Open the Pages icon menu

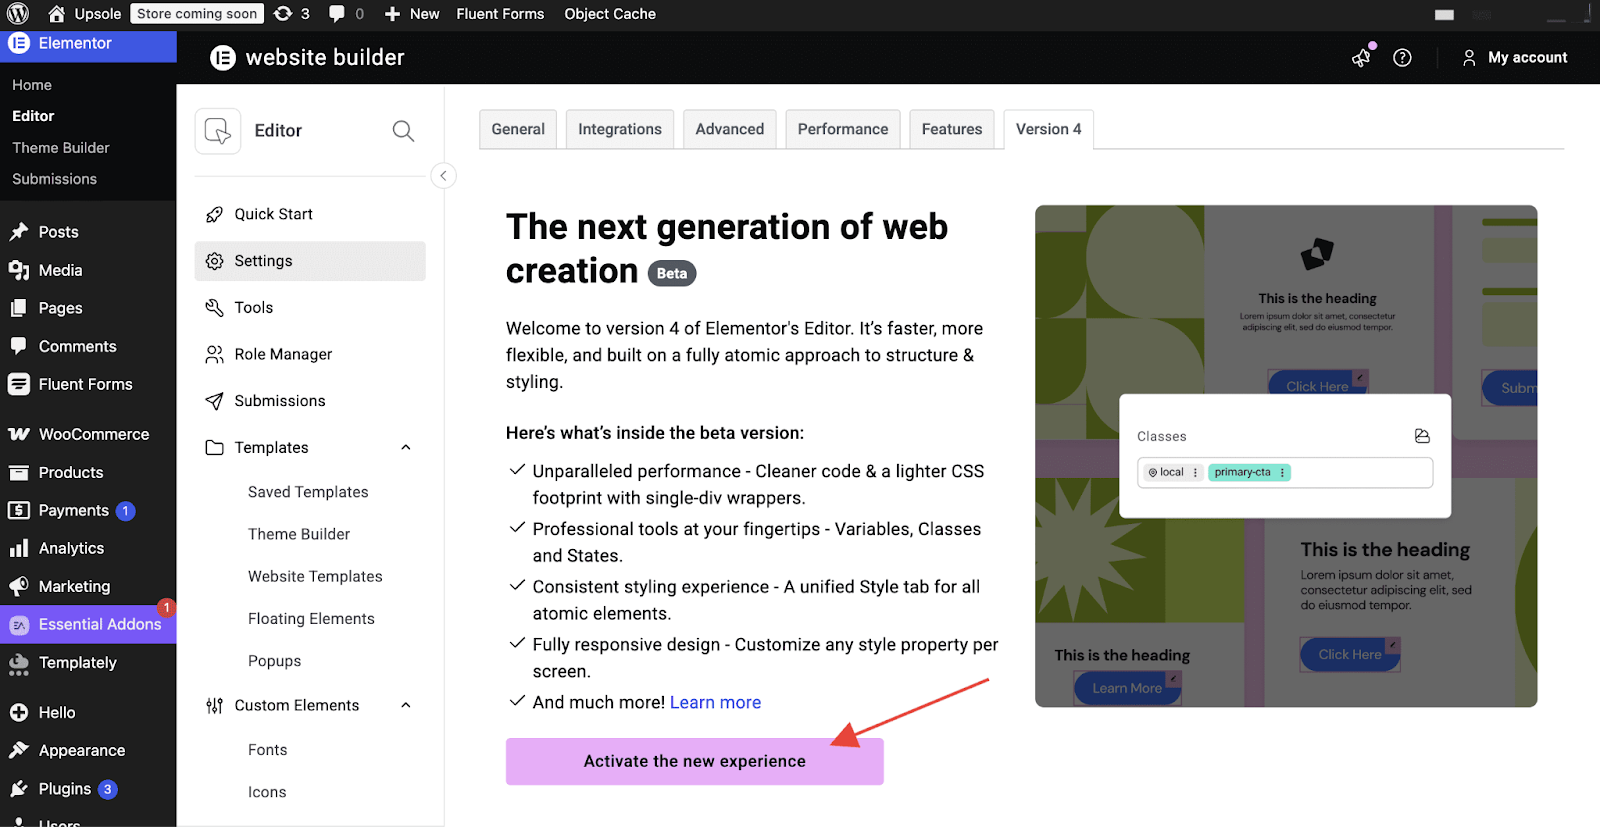click(x=19, y=308)
